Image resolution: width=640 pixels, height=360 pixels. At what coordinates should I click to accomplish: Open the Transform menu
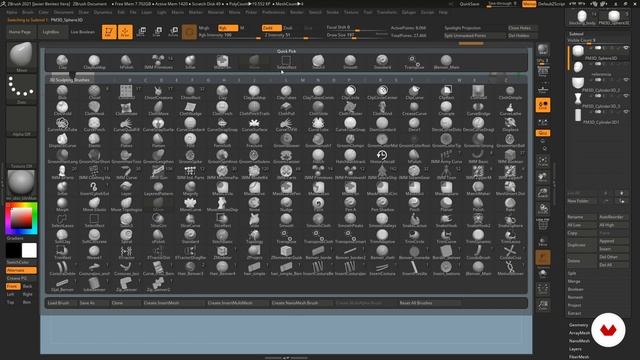tap(387, 12)
